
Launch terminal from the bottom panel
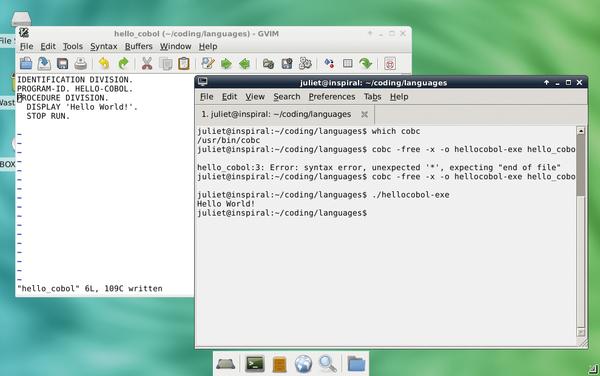(x=255, y=363)
